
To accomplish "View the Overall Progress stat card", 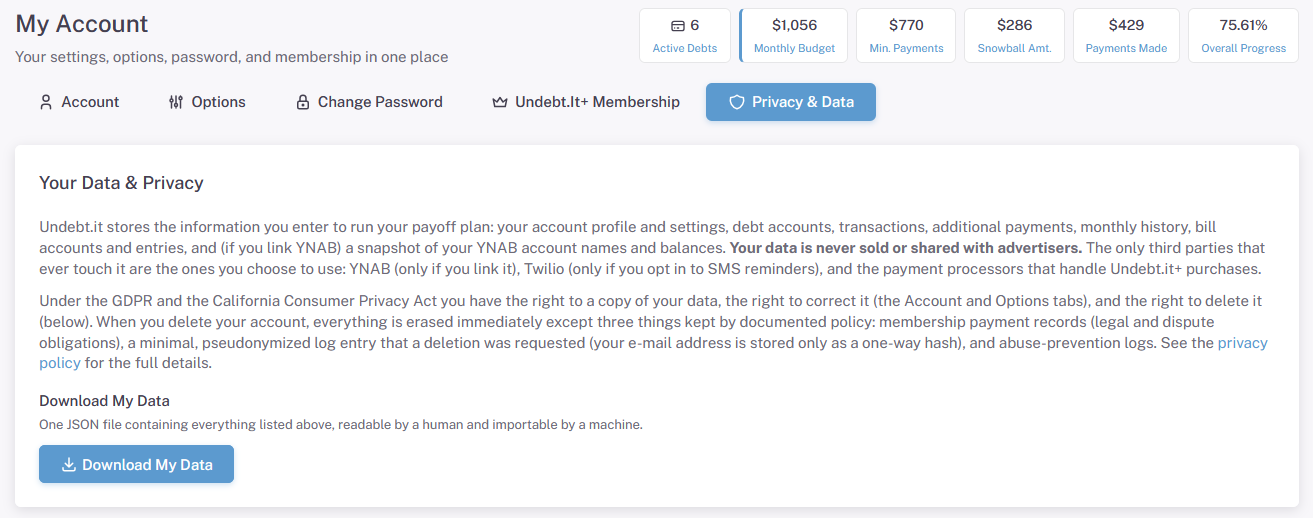I will 1243,35.
